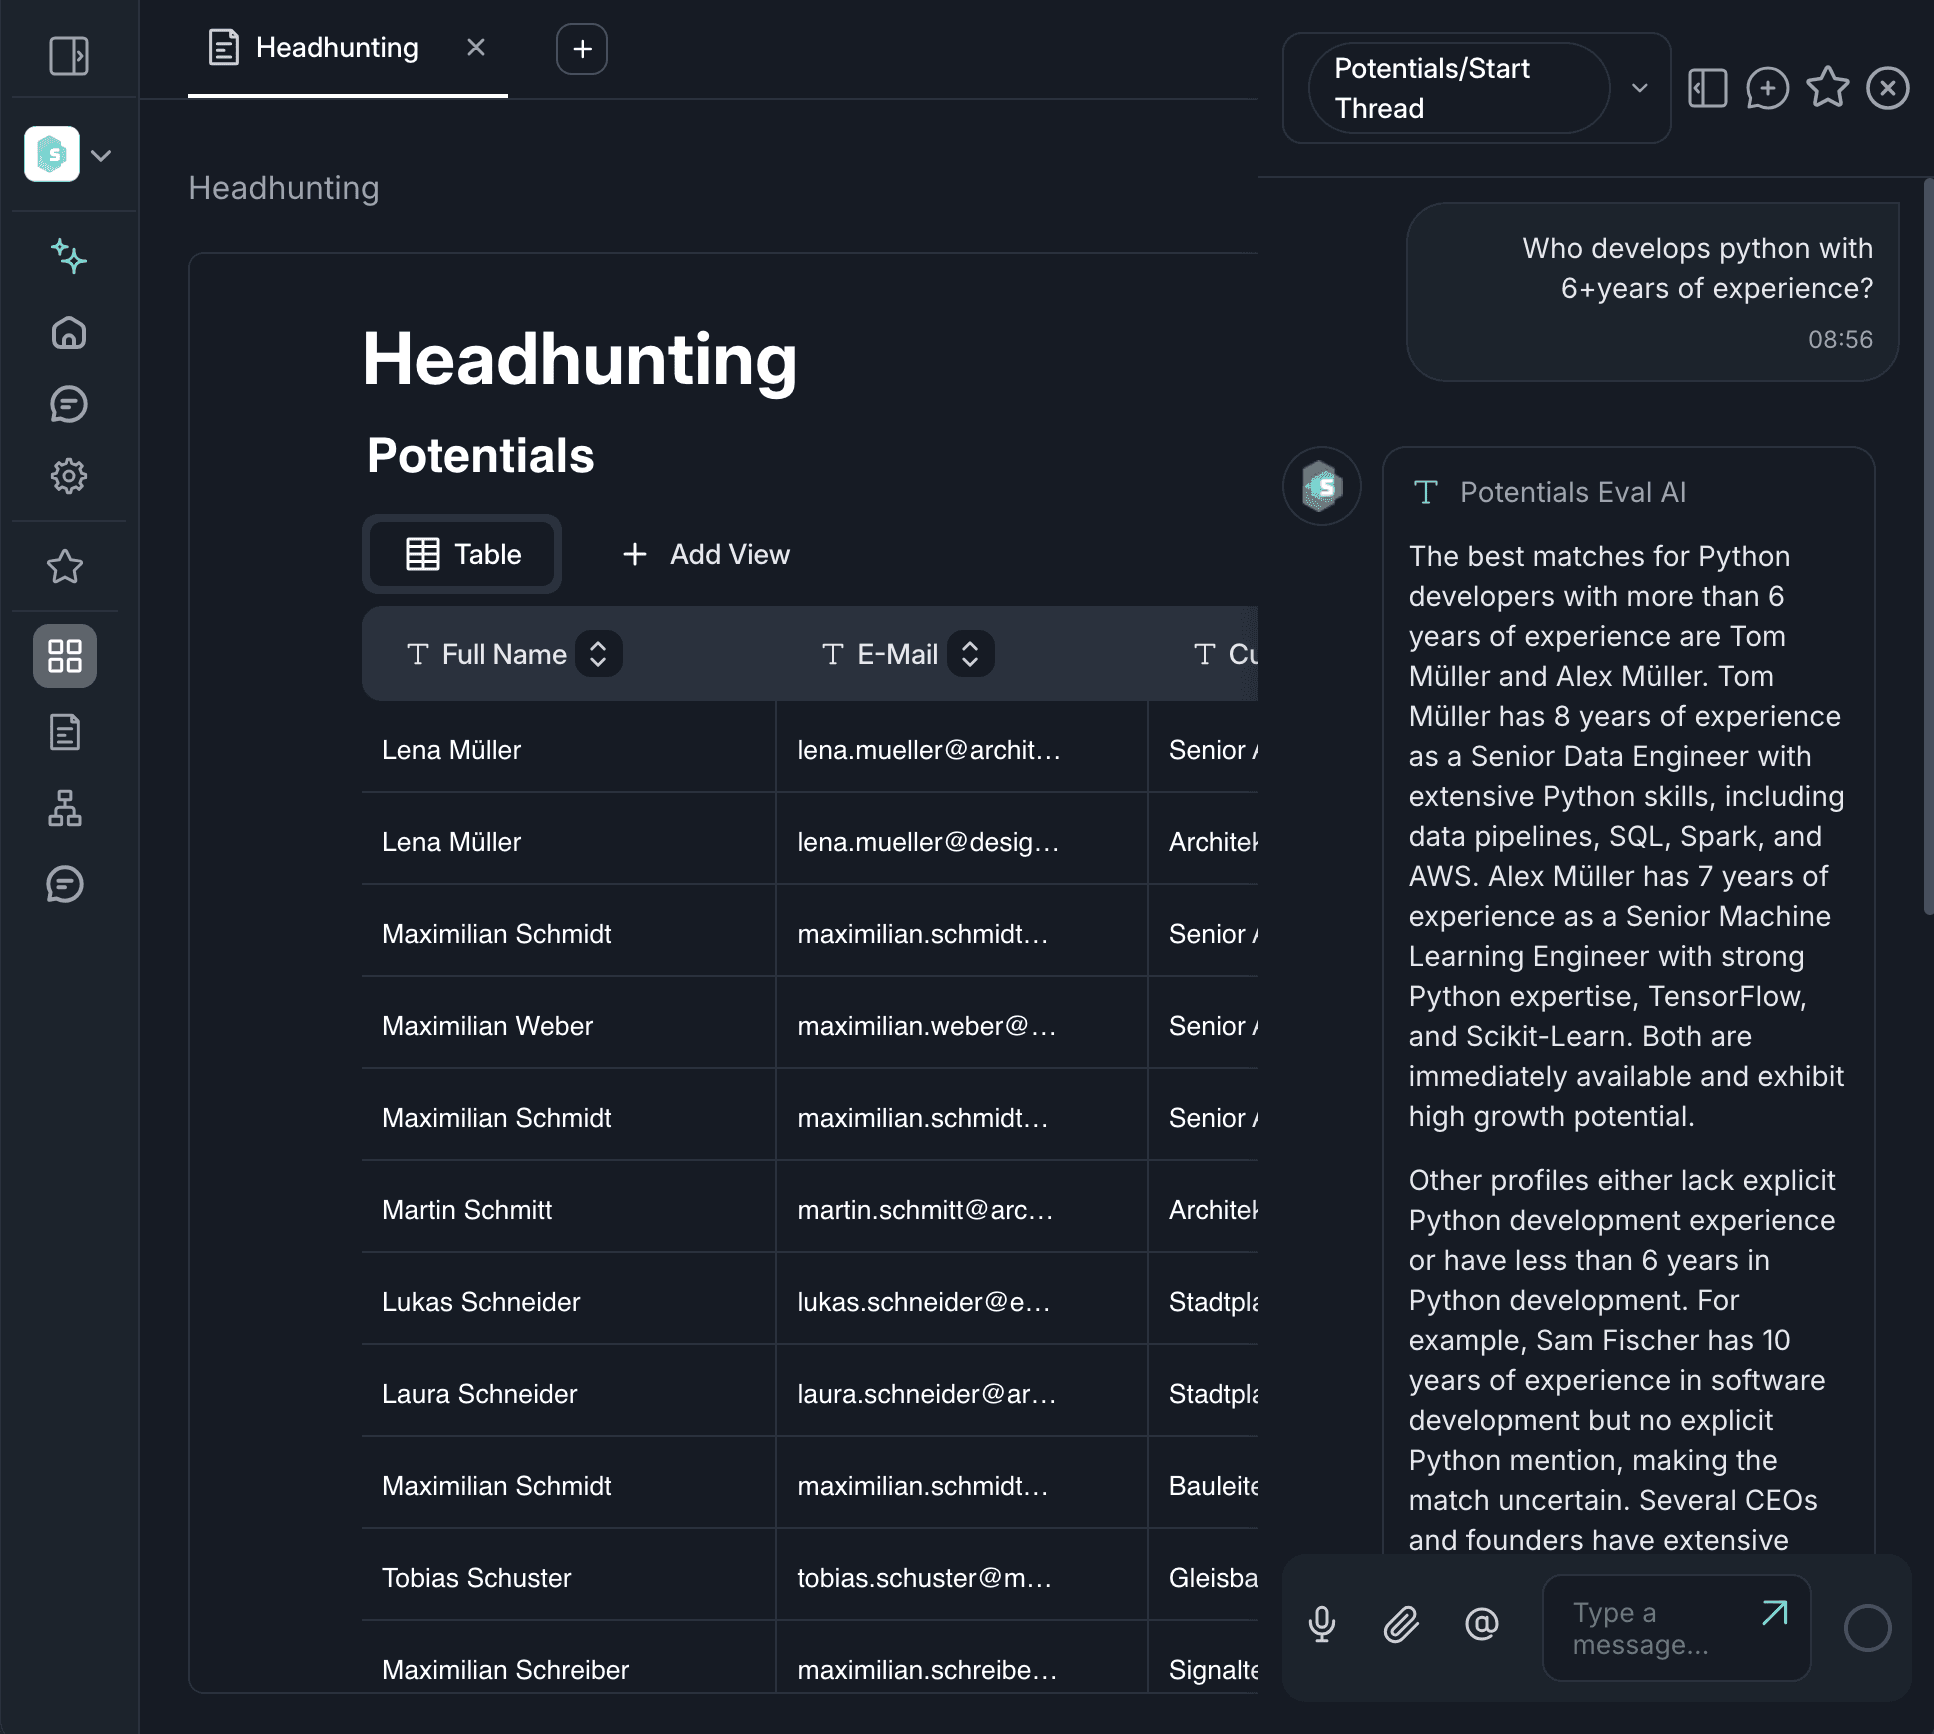Click the @ mention icon
Viewport: 1934px width, 1734px height.
click(1481, 1625)
